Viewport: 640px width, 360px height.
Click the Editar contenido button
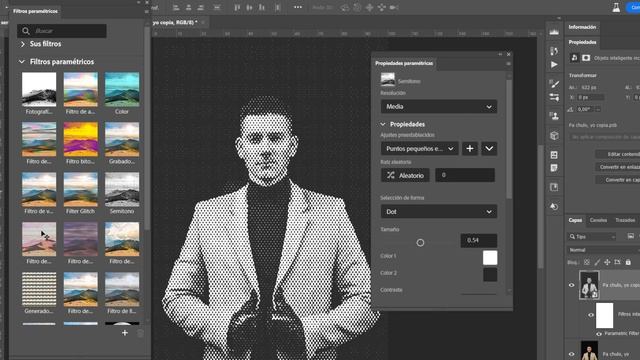(x=618, y=154)
